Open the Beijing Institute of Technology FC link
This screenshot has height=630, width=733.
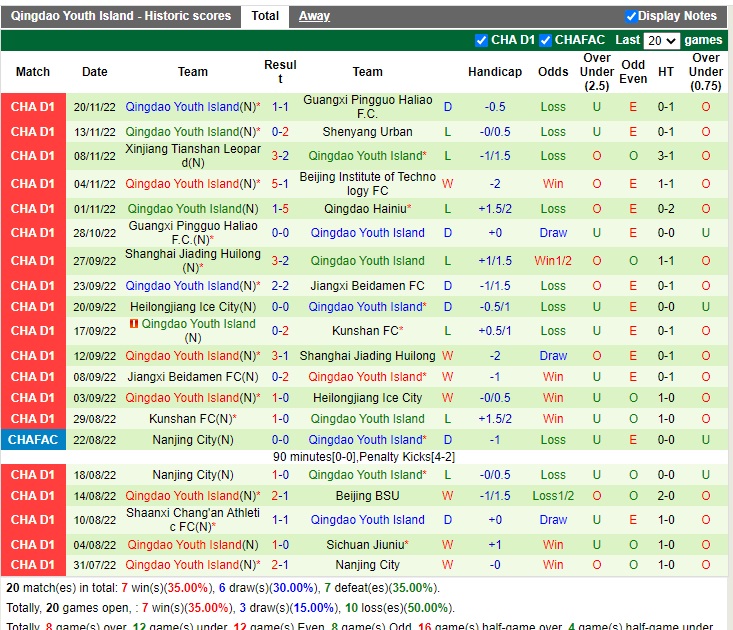[x=367, y=184]
